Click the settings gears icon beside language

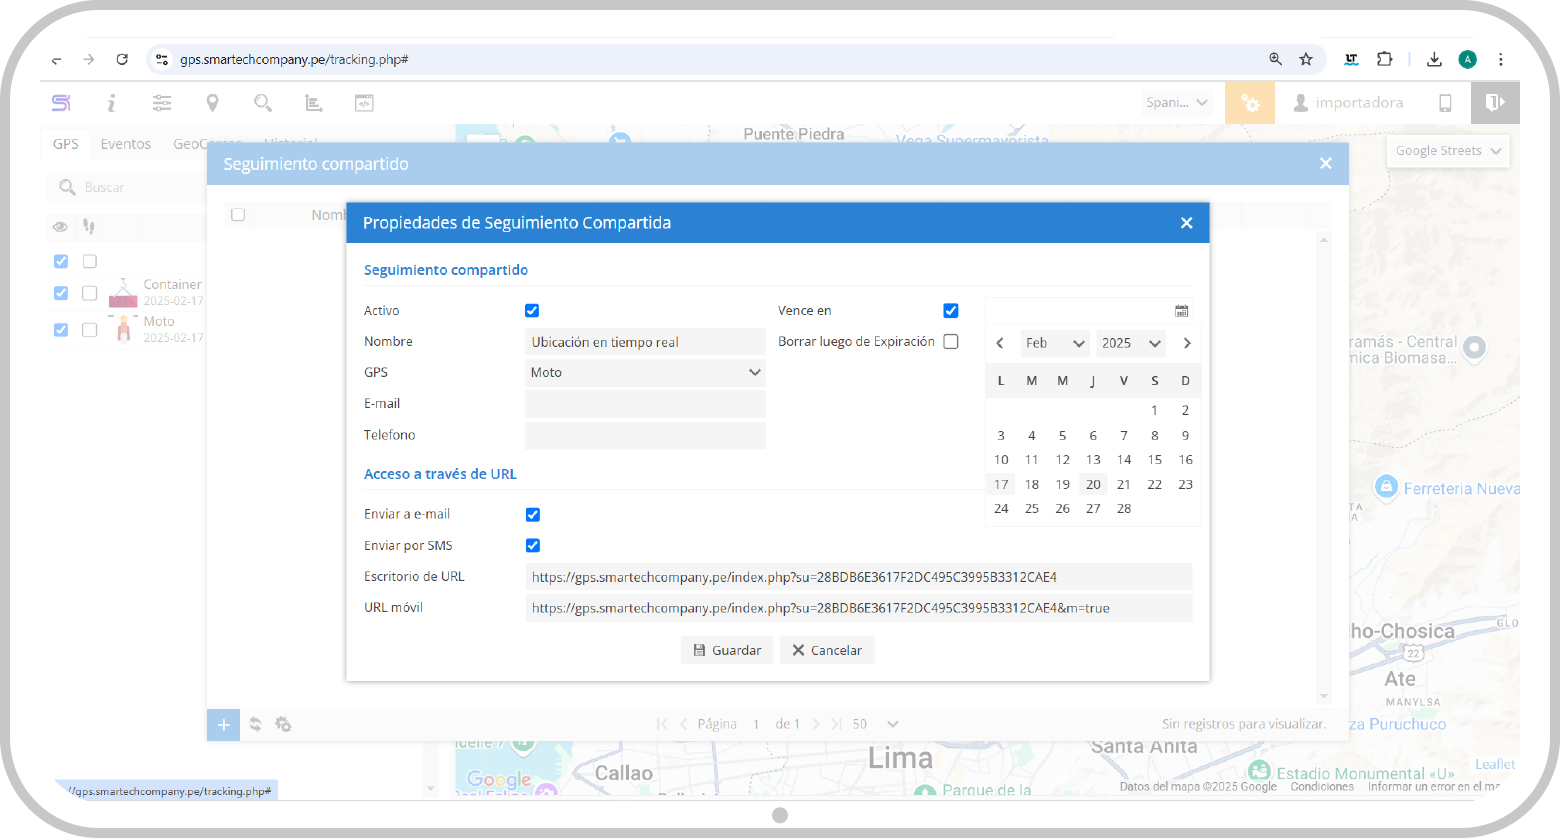coord(1250,103)
